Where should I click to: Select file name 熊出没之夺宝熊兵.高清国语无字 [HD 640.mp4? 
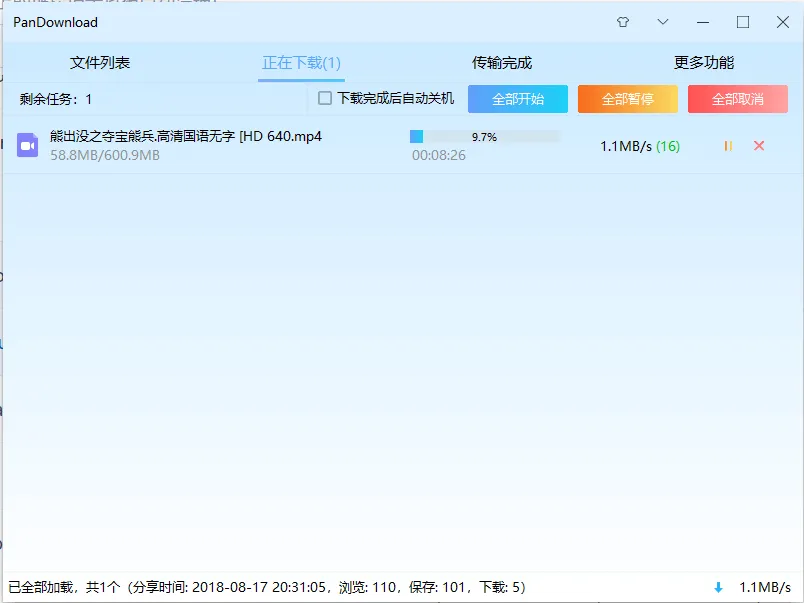coord(186,136)
